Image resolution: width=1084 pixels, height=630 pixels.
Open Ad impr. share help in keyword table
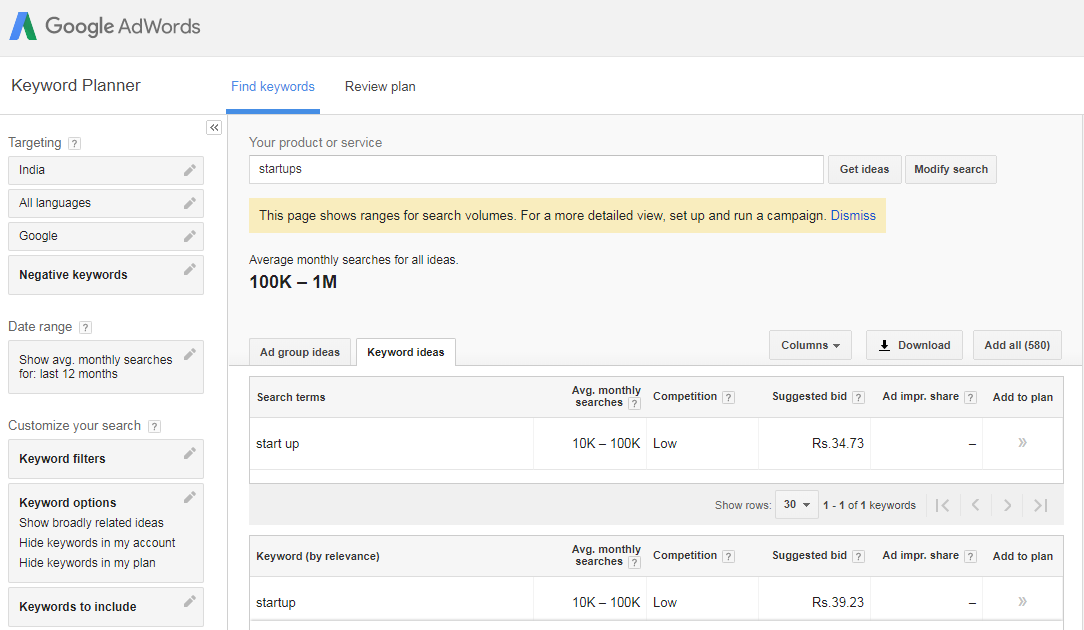[971, 556]
